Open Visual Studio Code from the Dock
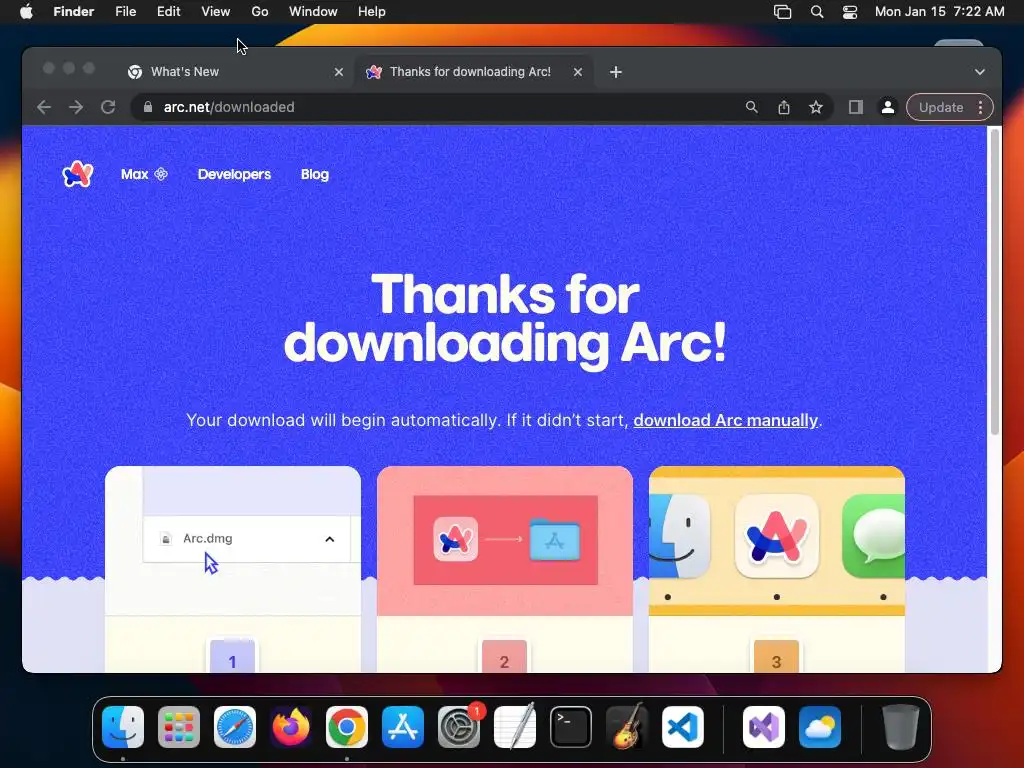This screenshot has width=1024, height=768. click(x=683, y=727)
